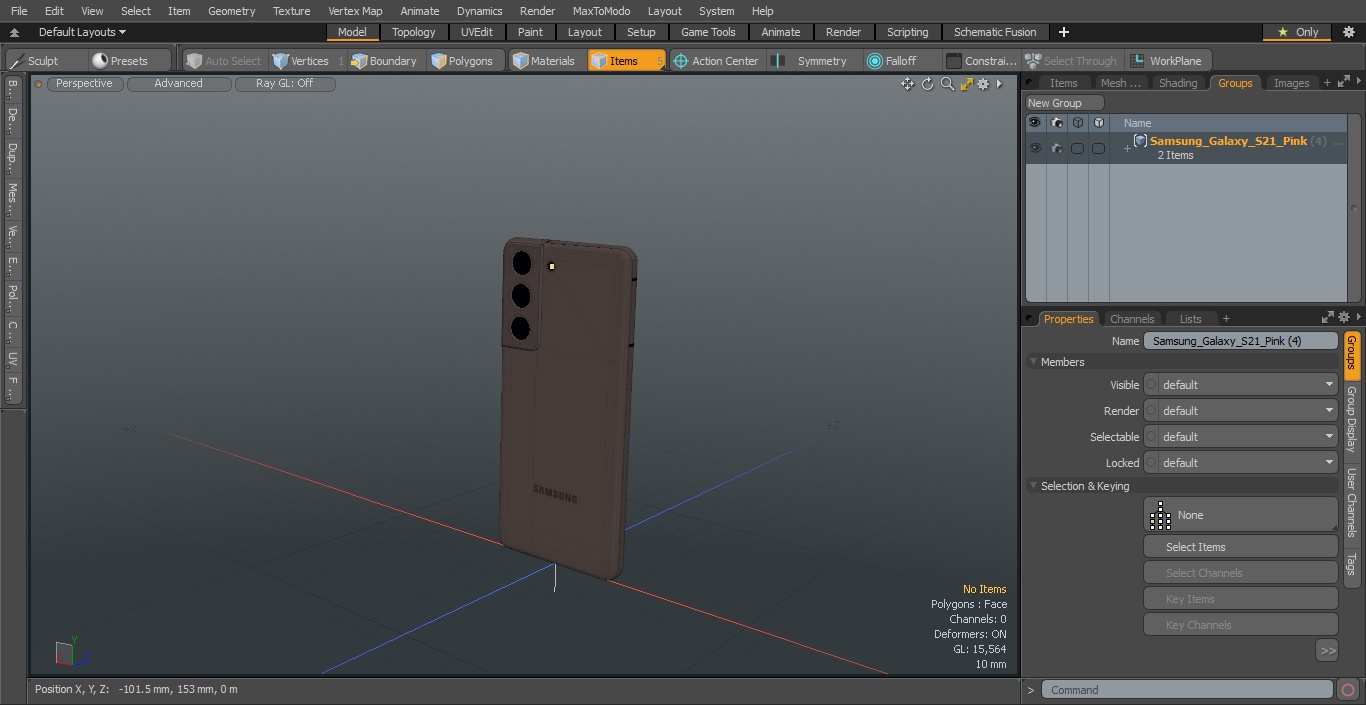Open the Vertex Map menu

[355, 11]
